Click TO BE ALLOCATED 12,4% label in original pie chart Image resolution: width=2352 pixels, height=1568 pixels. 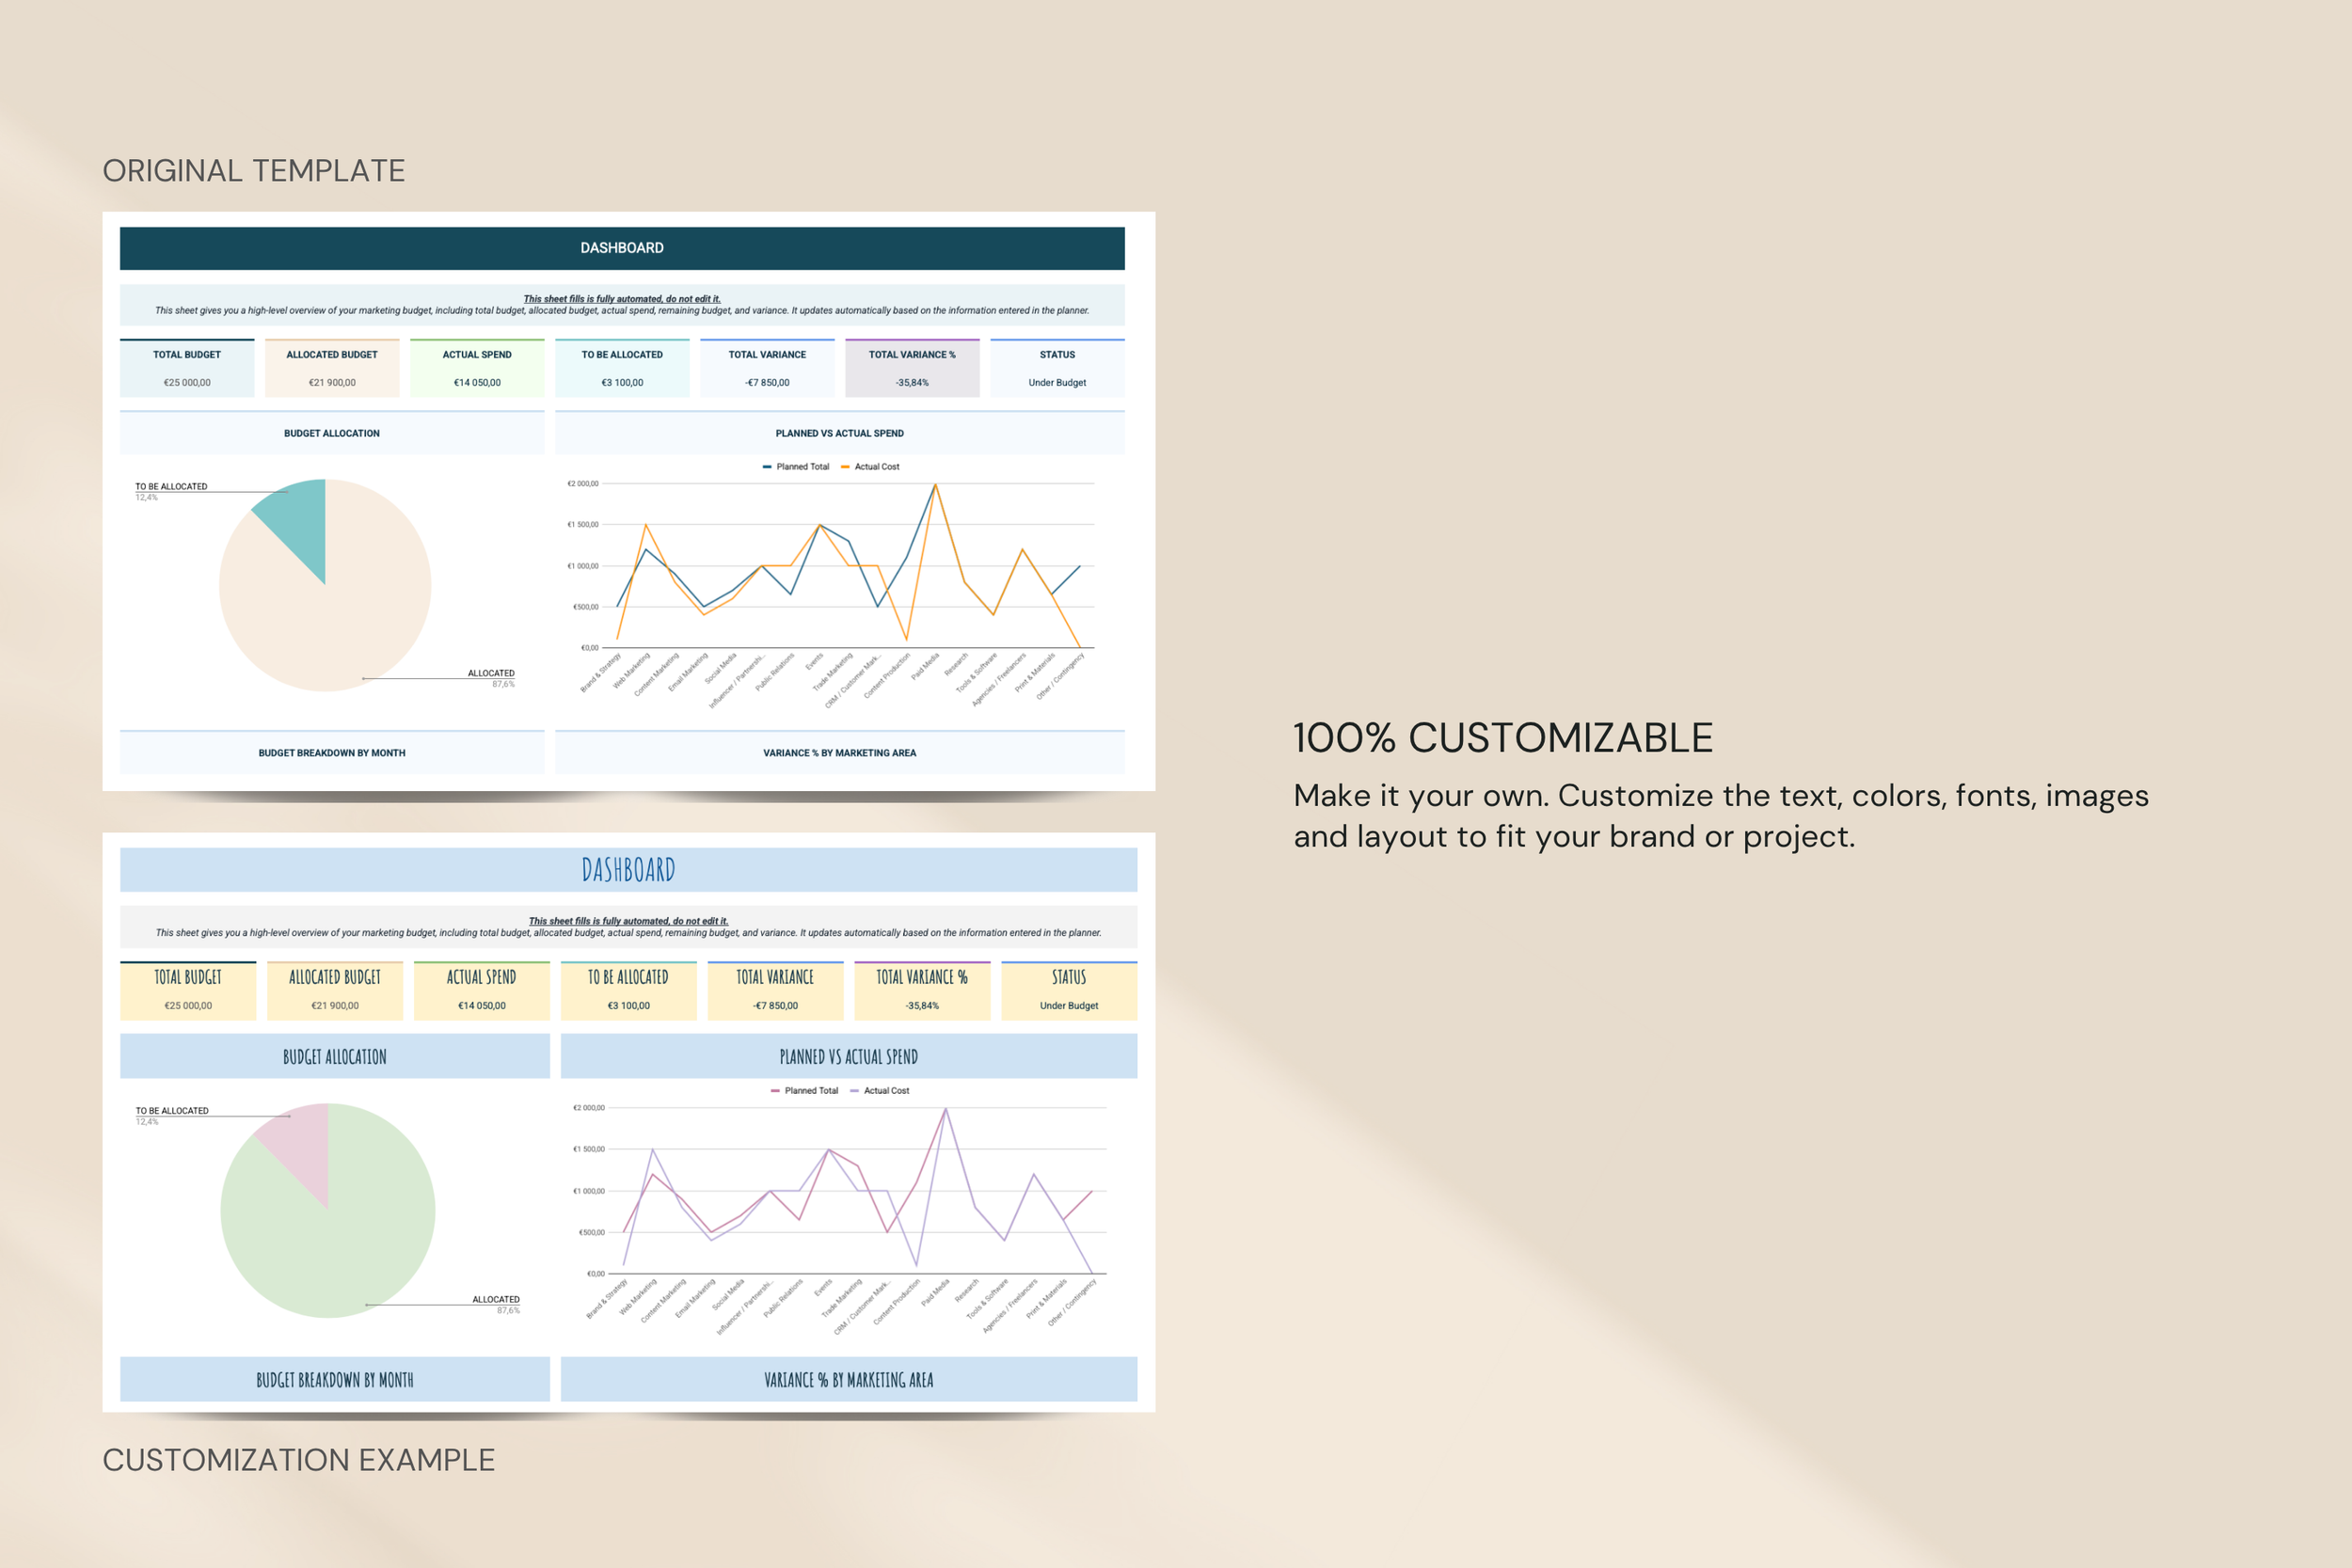(171, 492)
